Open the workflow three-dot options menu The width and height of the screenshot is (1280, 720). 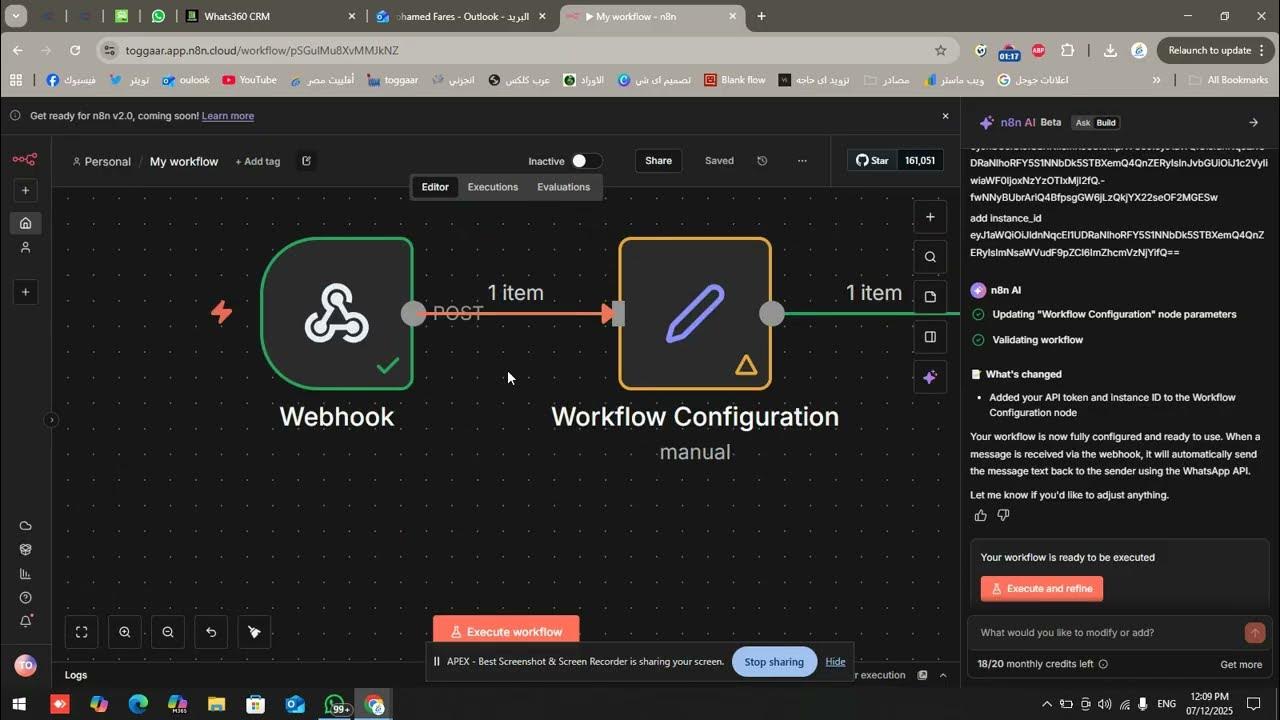tap(802, 161)
